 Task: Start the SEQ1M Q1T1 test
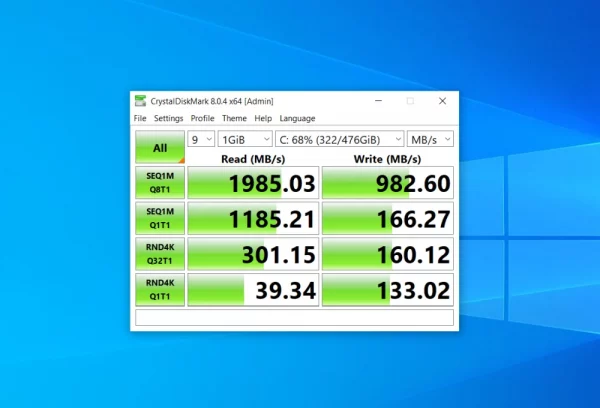160,218
